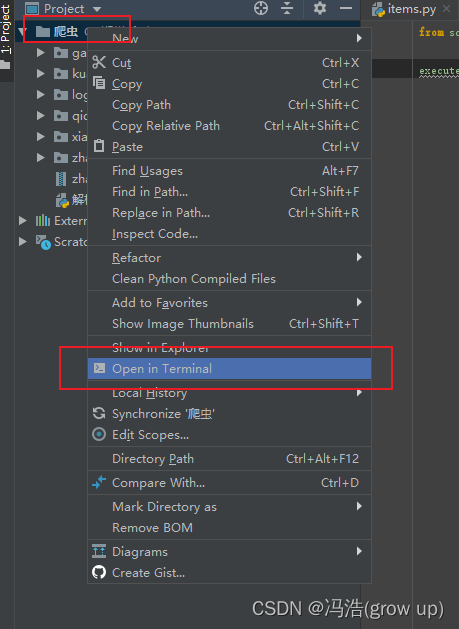The height and width of the screenshot is (629, 459).
Task: Click the locate/scroll-from-source crosshair icon
Action: [261, 8]
